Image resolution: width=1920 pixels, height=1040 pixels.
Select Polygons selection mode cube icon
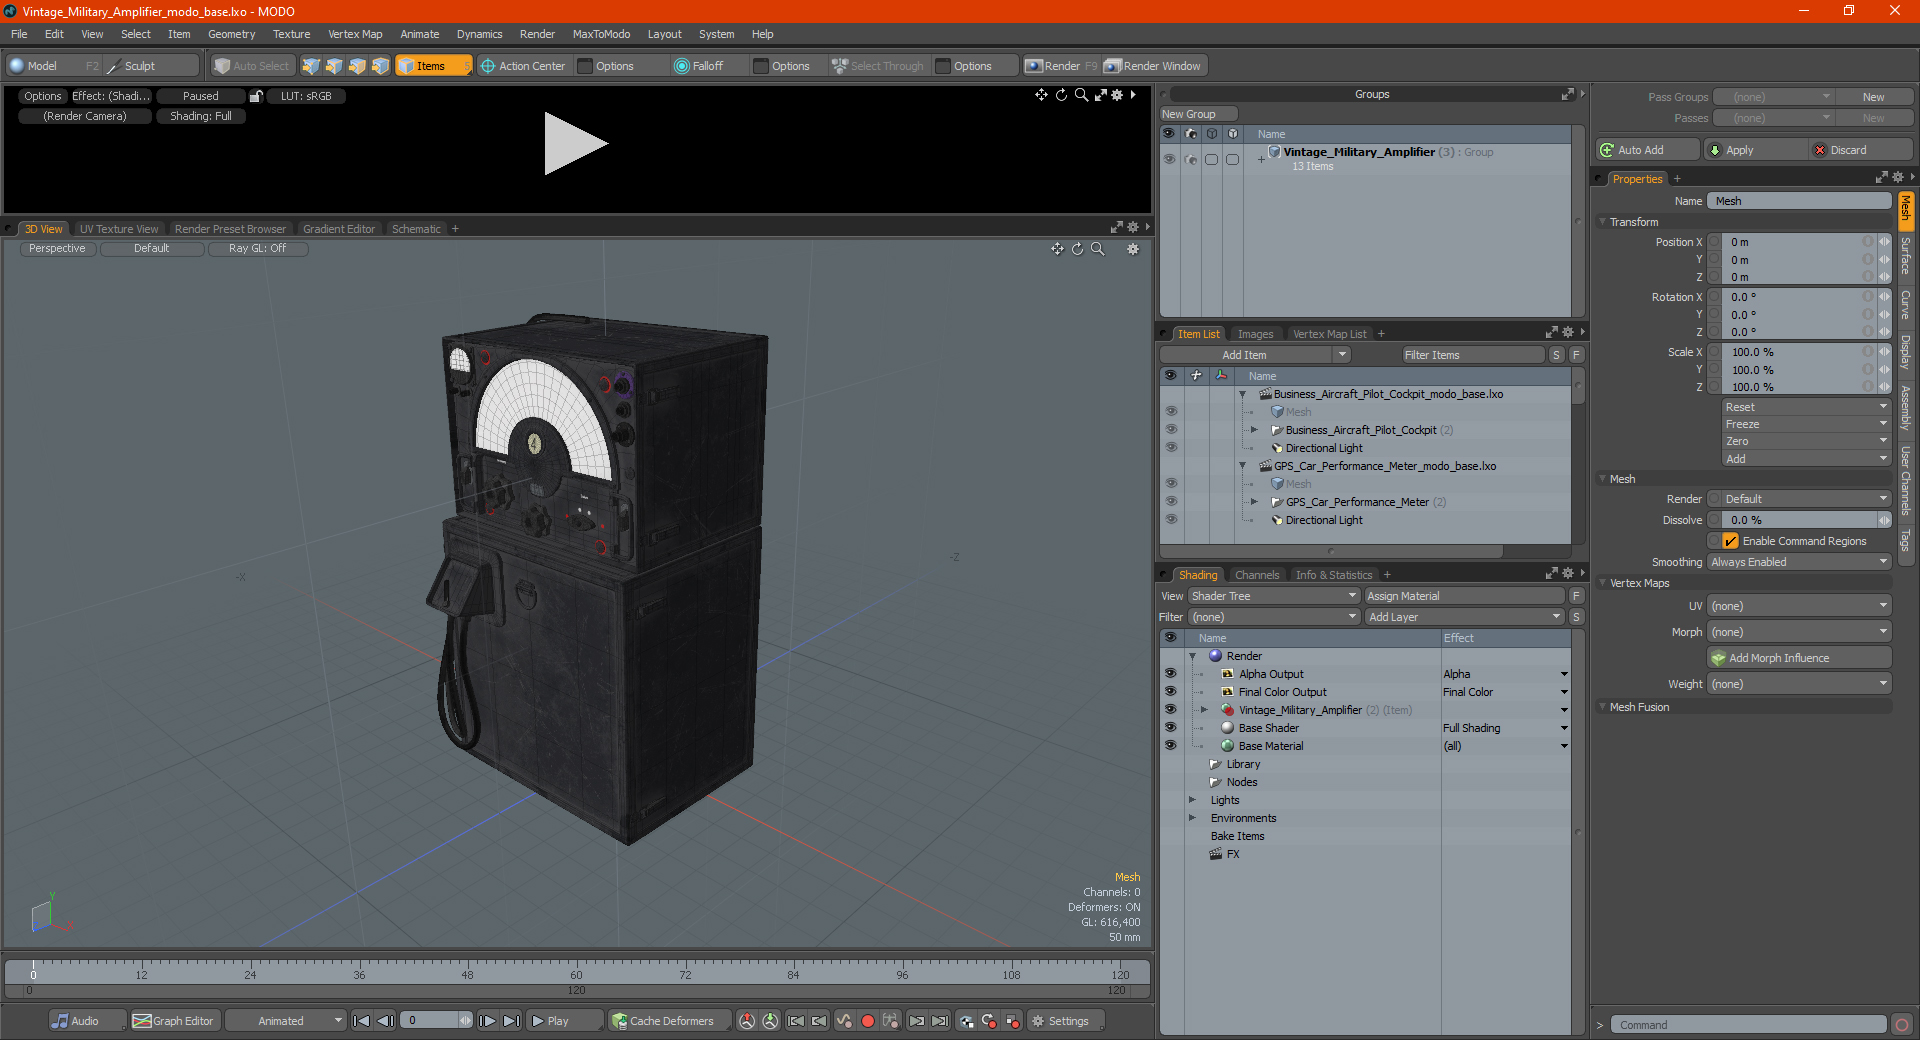[x=357, y=66]
